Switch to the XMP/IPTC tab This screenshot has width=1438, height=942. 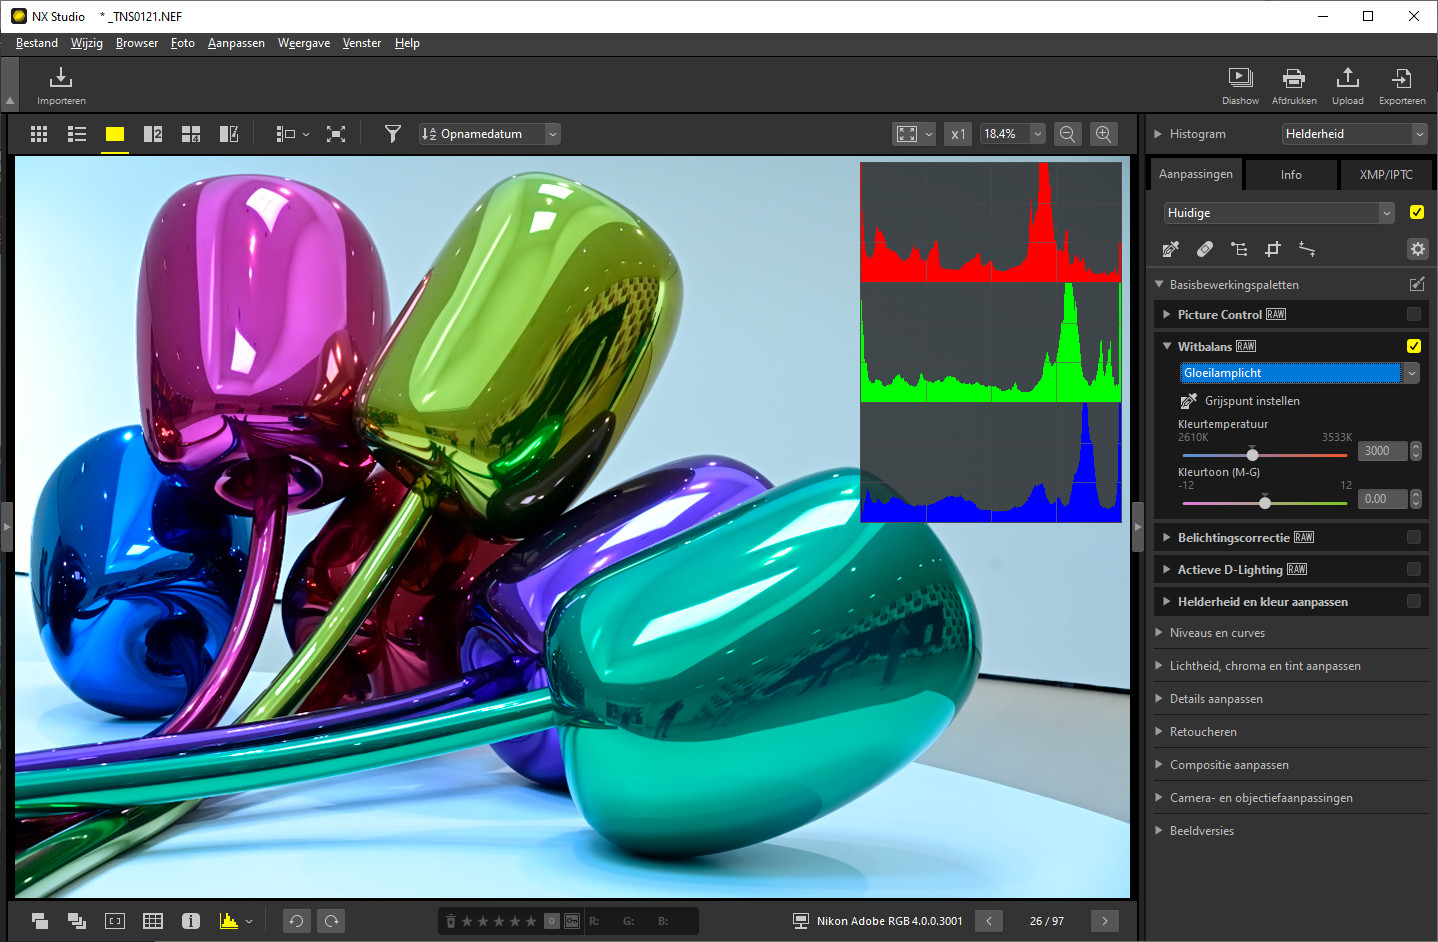click(x=1386, y=175)
